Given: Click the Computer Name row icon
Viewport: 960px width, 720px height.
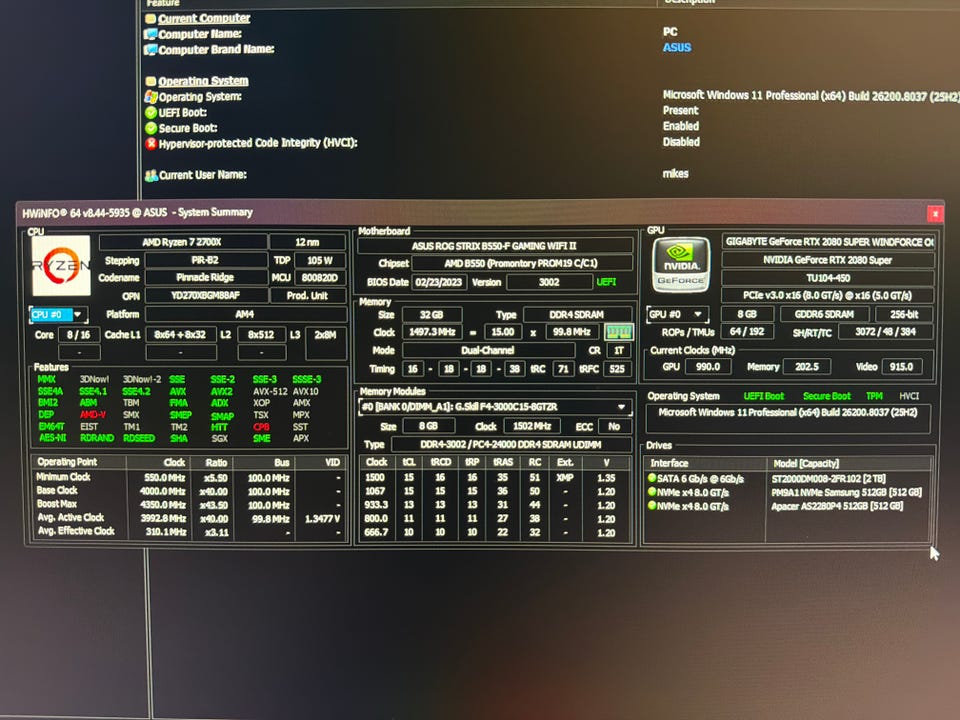Looking at the screenshot, I should pos(151,34).
